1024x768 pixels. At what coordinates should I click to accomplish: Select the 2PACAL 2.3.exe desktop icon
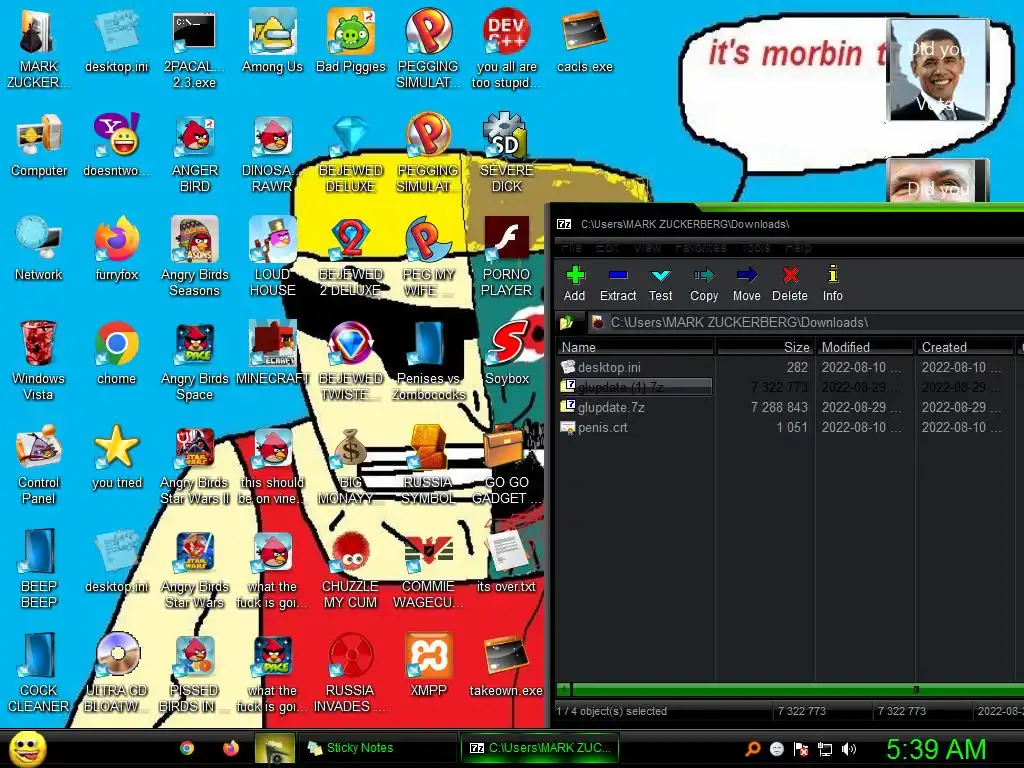click(194, 49)
